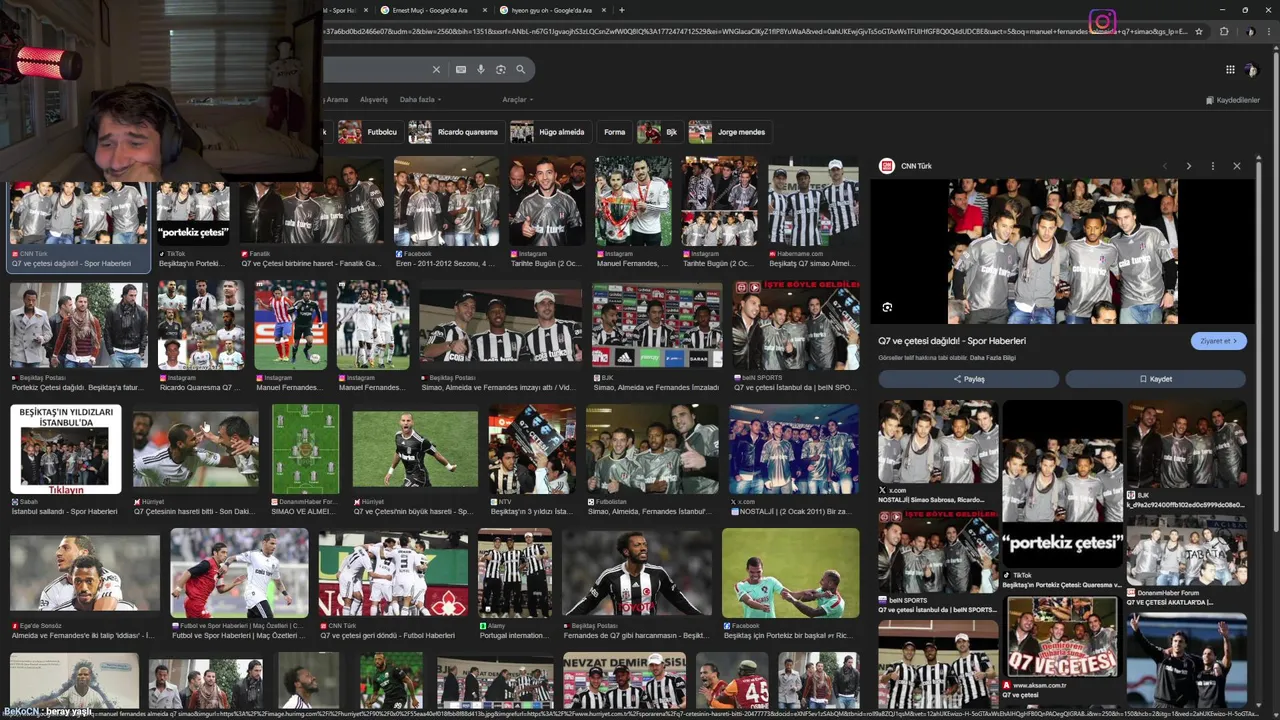Select the Jorge mendes filter chip

[x=729, y=132]
